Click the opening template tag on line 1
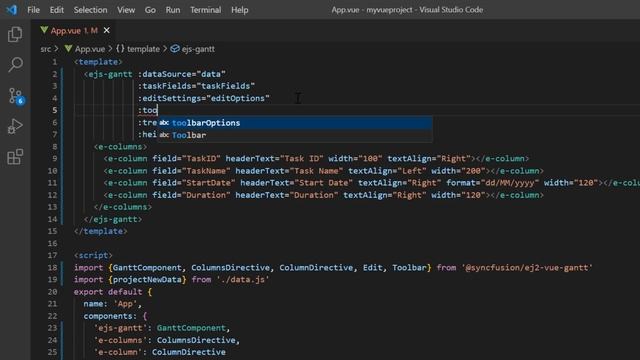This screenshot has height=360, width=640. click(98, 62)
